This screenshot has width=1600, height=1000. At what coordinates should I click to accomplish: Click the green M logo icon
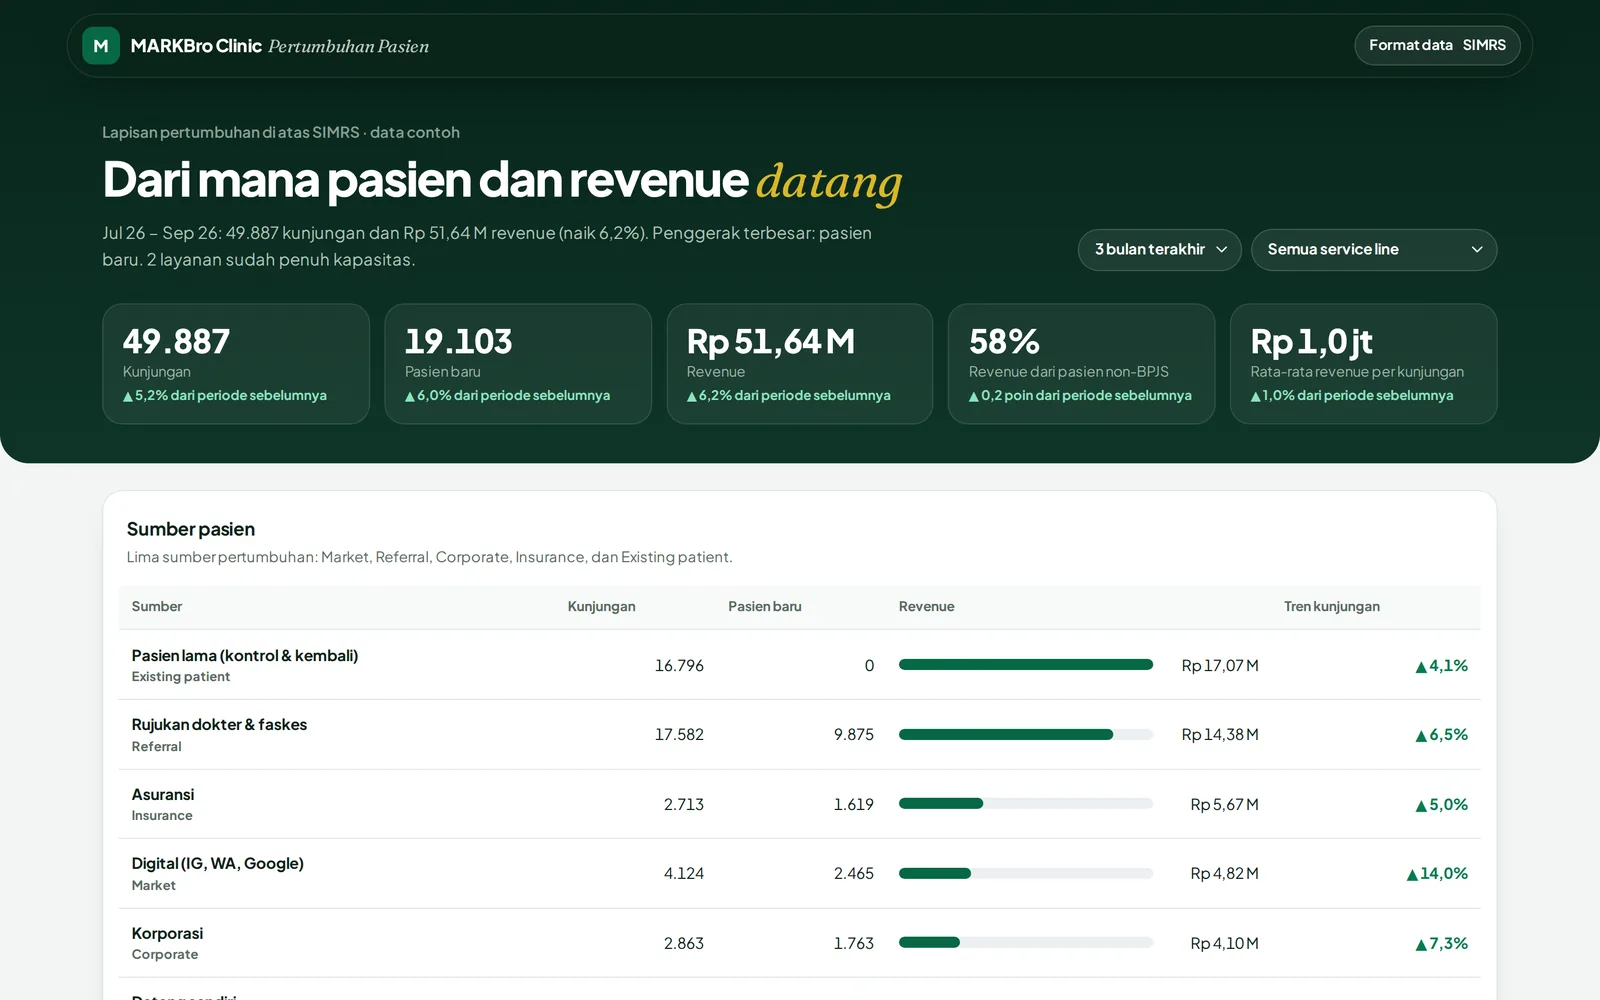click(x=101, y=46)
